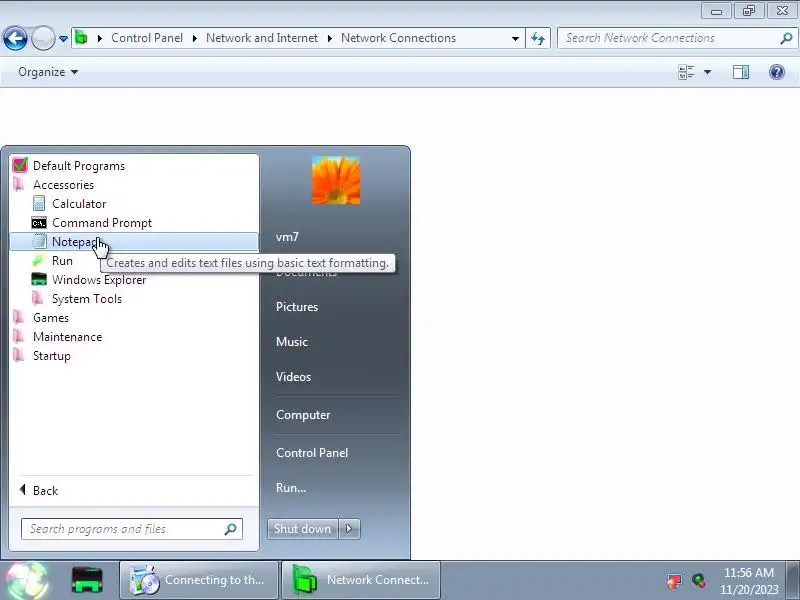Click the Show desktop strip on taskbar
This screenshot has height=600, width=800.
click(793, 581)
